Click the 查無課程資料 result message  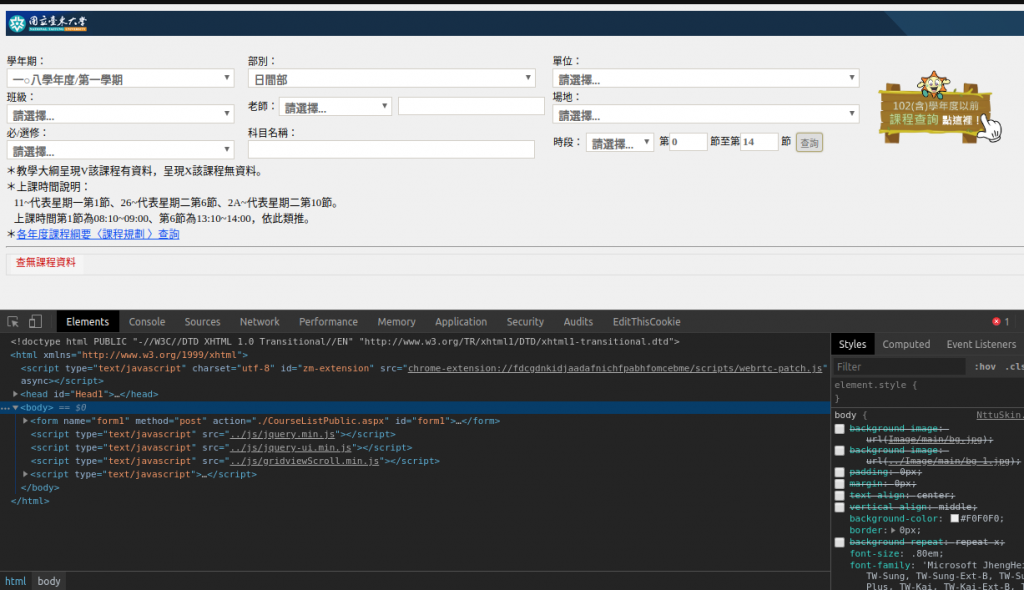click(46, 263)
